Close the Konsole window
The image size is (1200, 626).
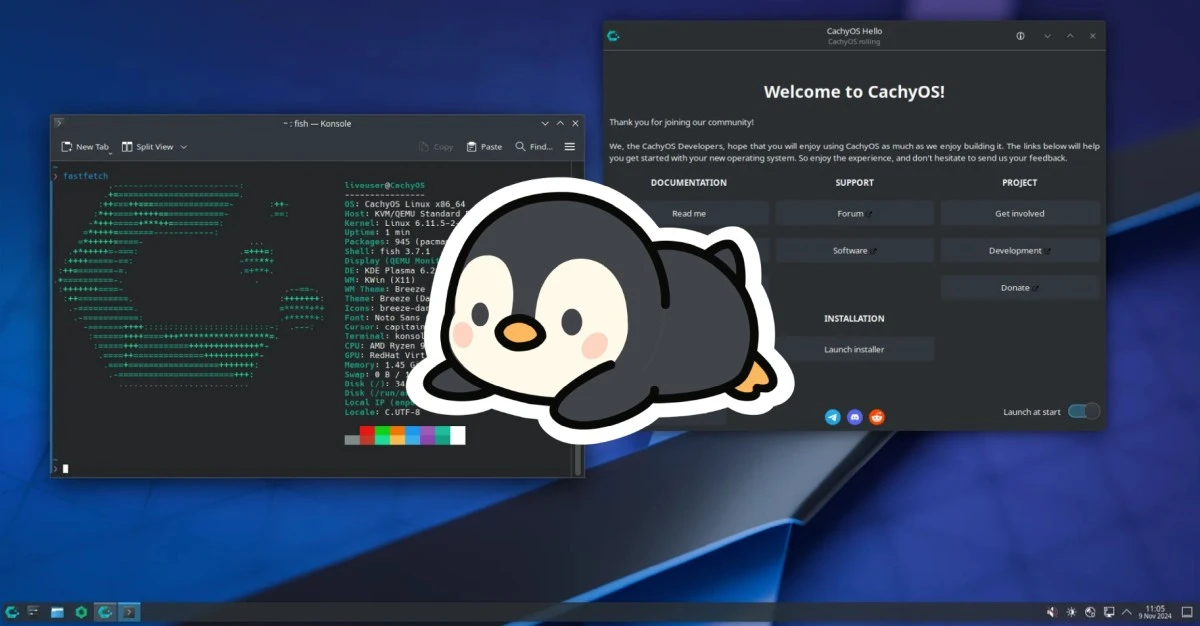[575, 123]
